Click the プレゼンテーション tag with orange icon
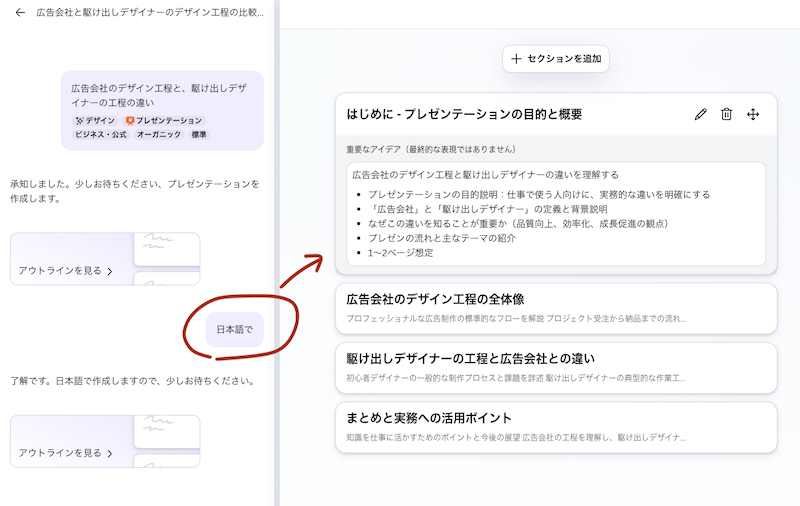 click(x=164, y=120)
